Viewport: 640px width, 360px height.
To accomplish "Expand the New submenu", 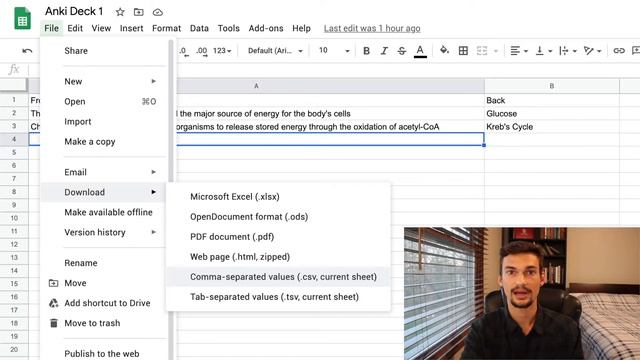I will 104,82.
